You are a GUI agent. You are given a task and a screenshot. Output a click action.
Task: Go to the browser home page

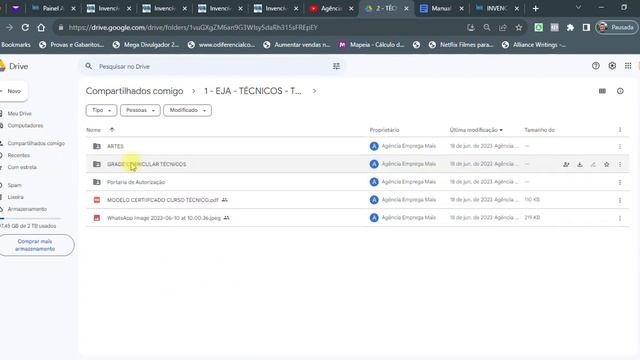point(41,27)
